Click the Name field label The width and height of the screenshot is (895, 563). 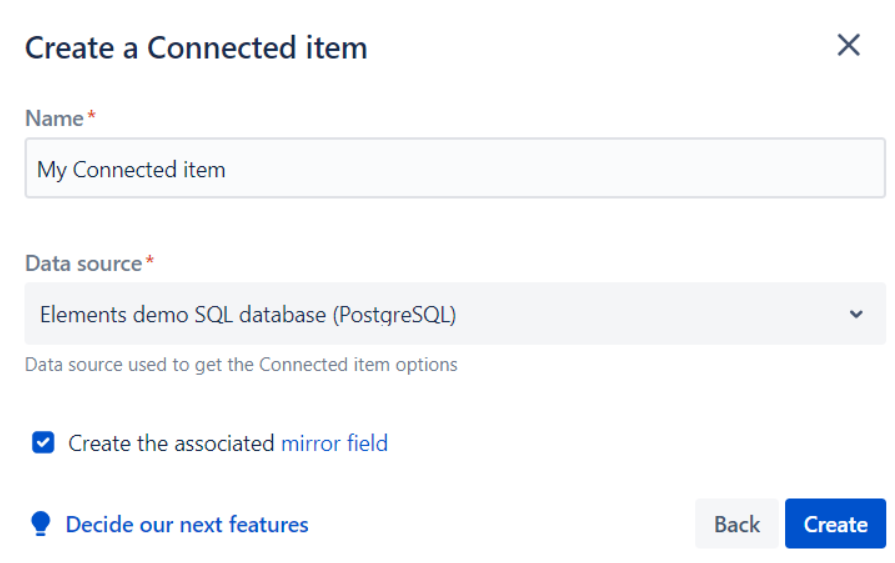(x=54, y=118)
